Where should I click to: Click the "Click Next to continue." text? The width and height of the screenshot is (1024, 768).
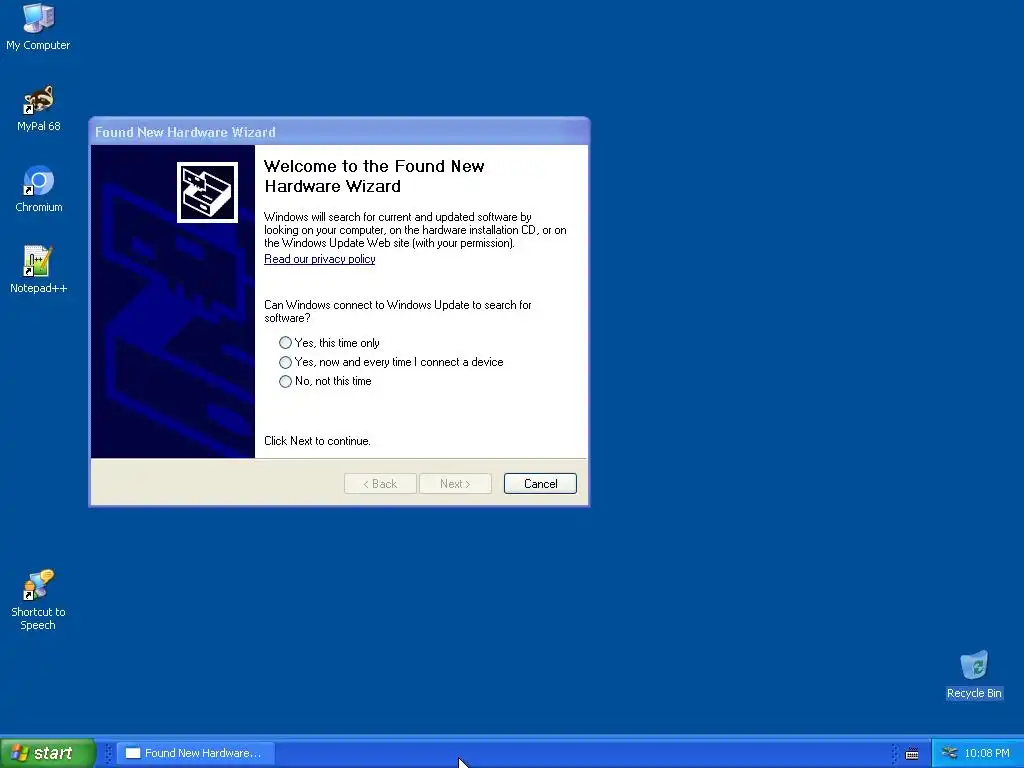click(317, 441)
